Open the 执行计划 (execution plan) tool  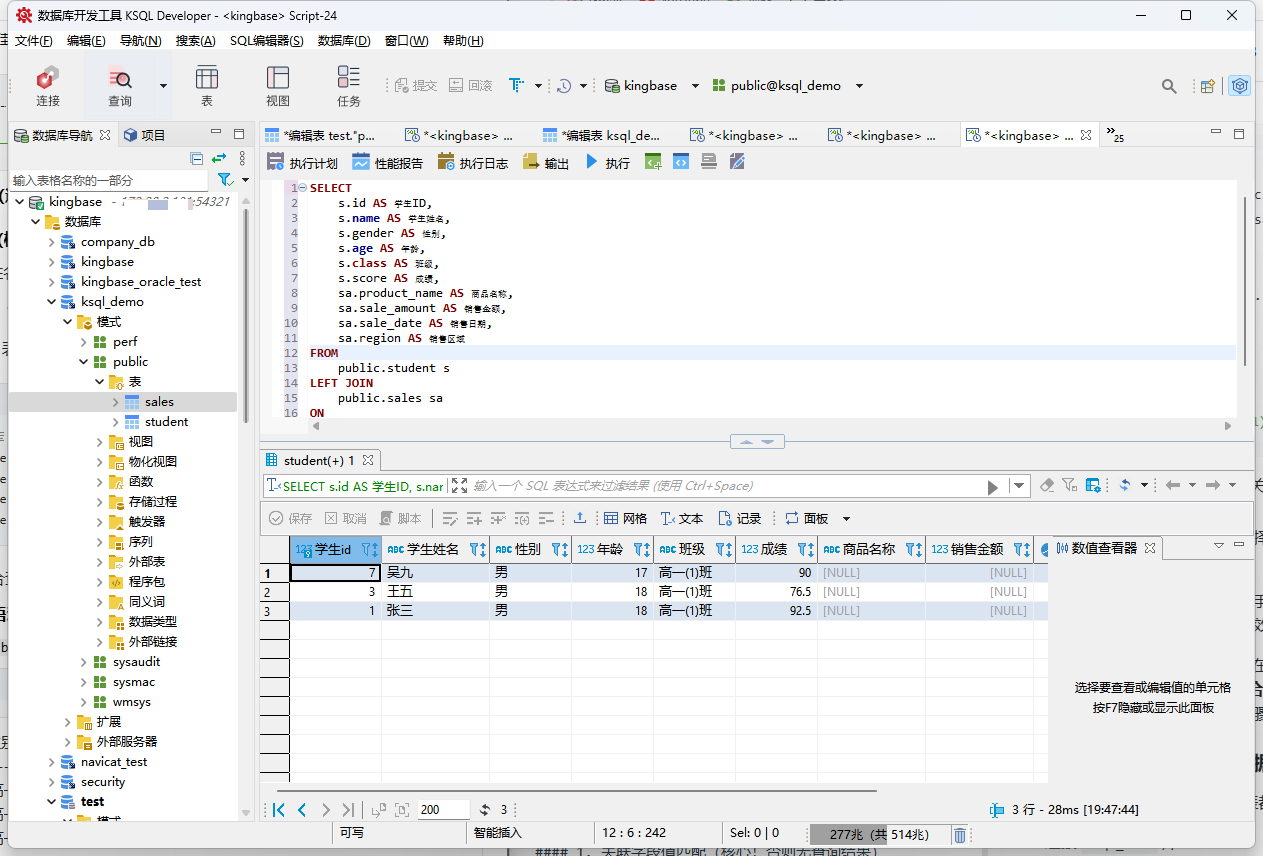pos(302,162)
